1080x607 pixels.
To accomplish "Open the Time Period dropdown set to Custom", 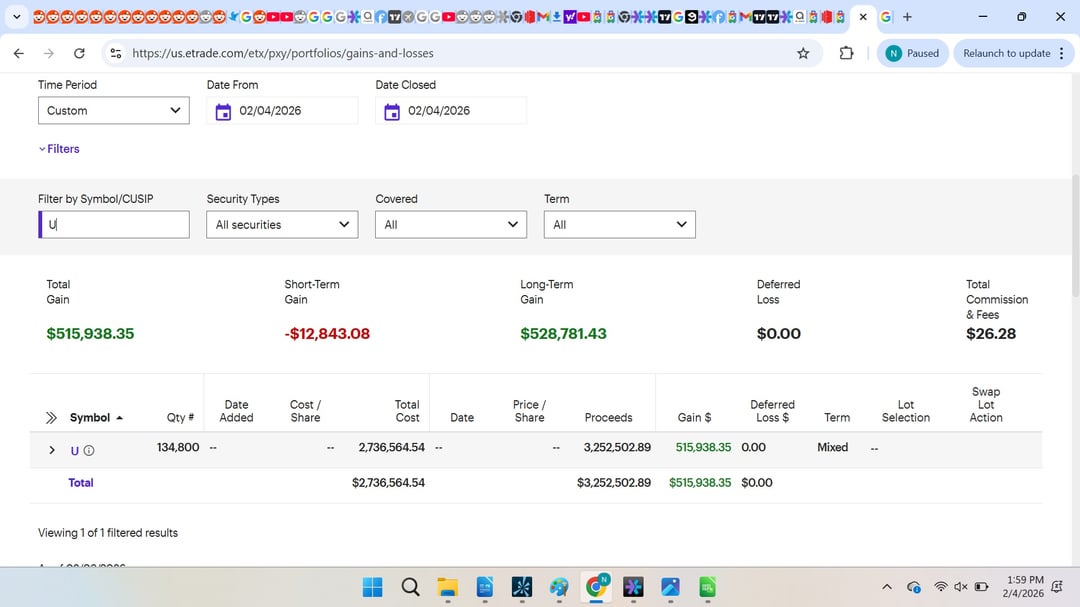I will pos(113,111).
